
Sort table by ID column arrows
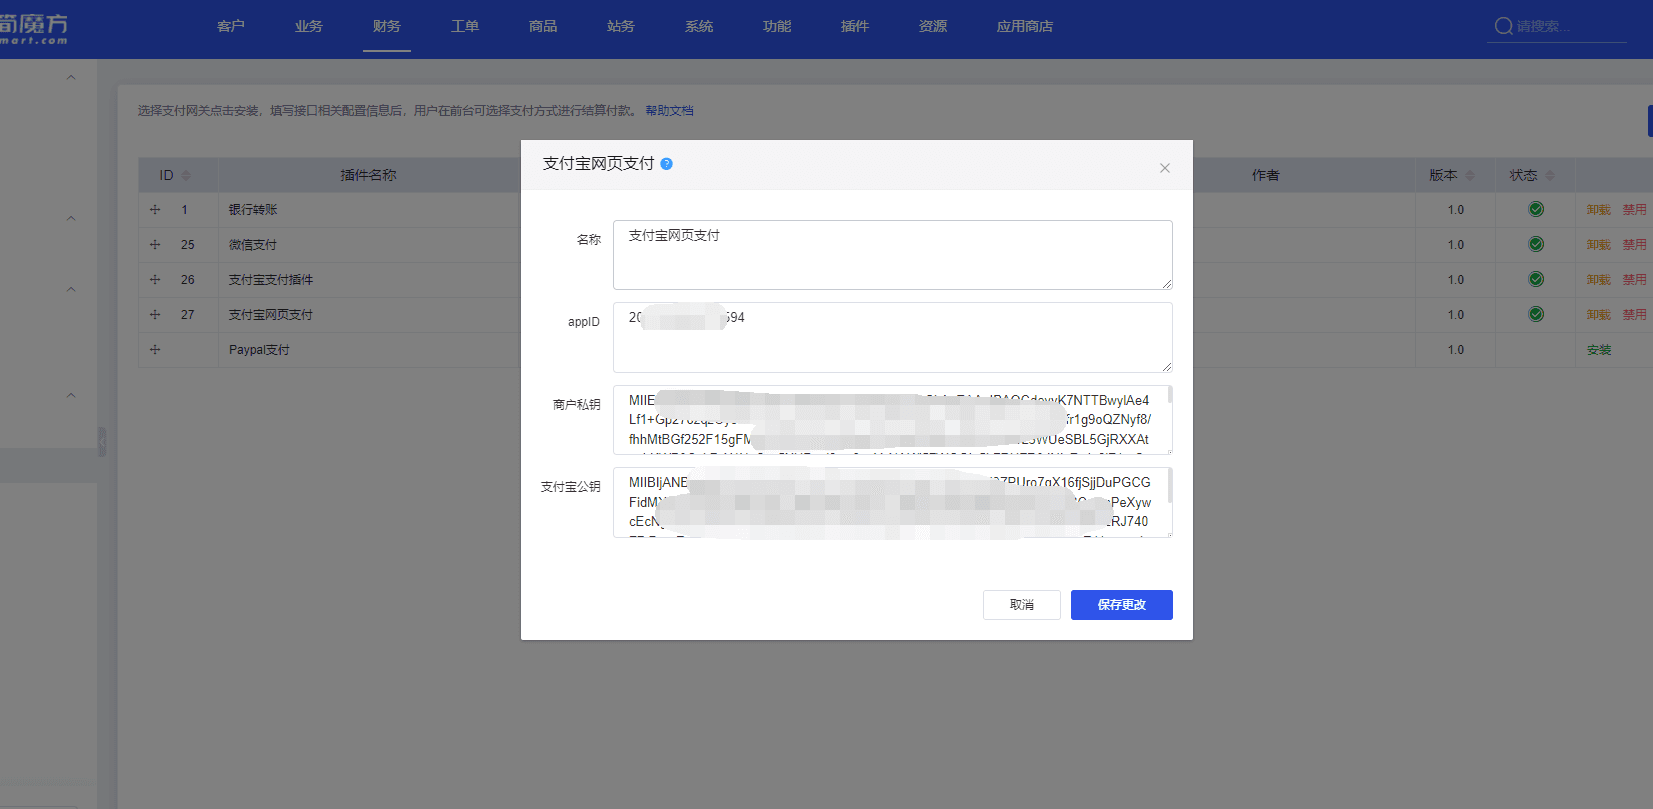tap(186, 175)
